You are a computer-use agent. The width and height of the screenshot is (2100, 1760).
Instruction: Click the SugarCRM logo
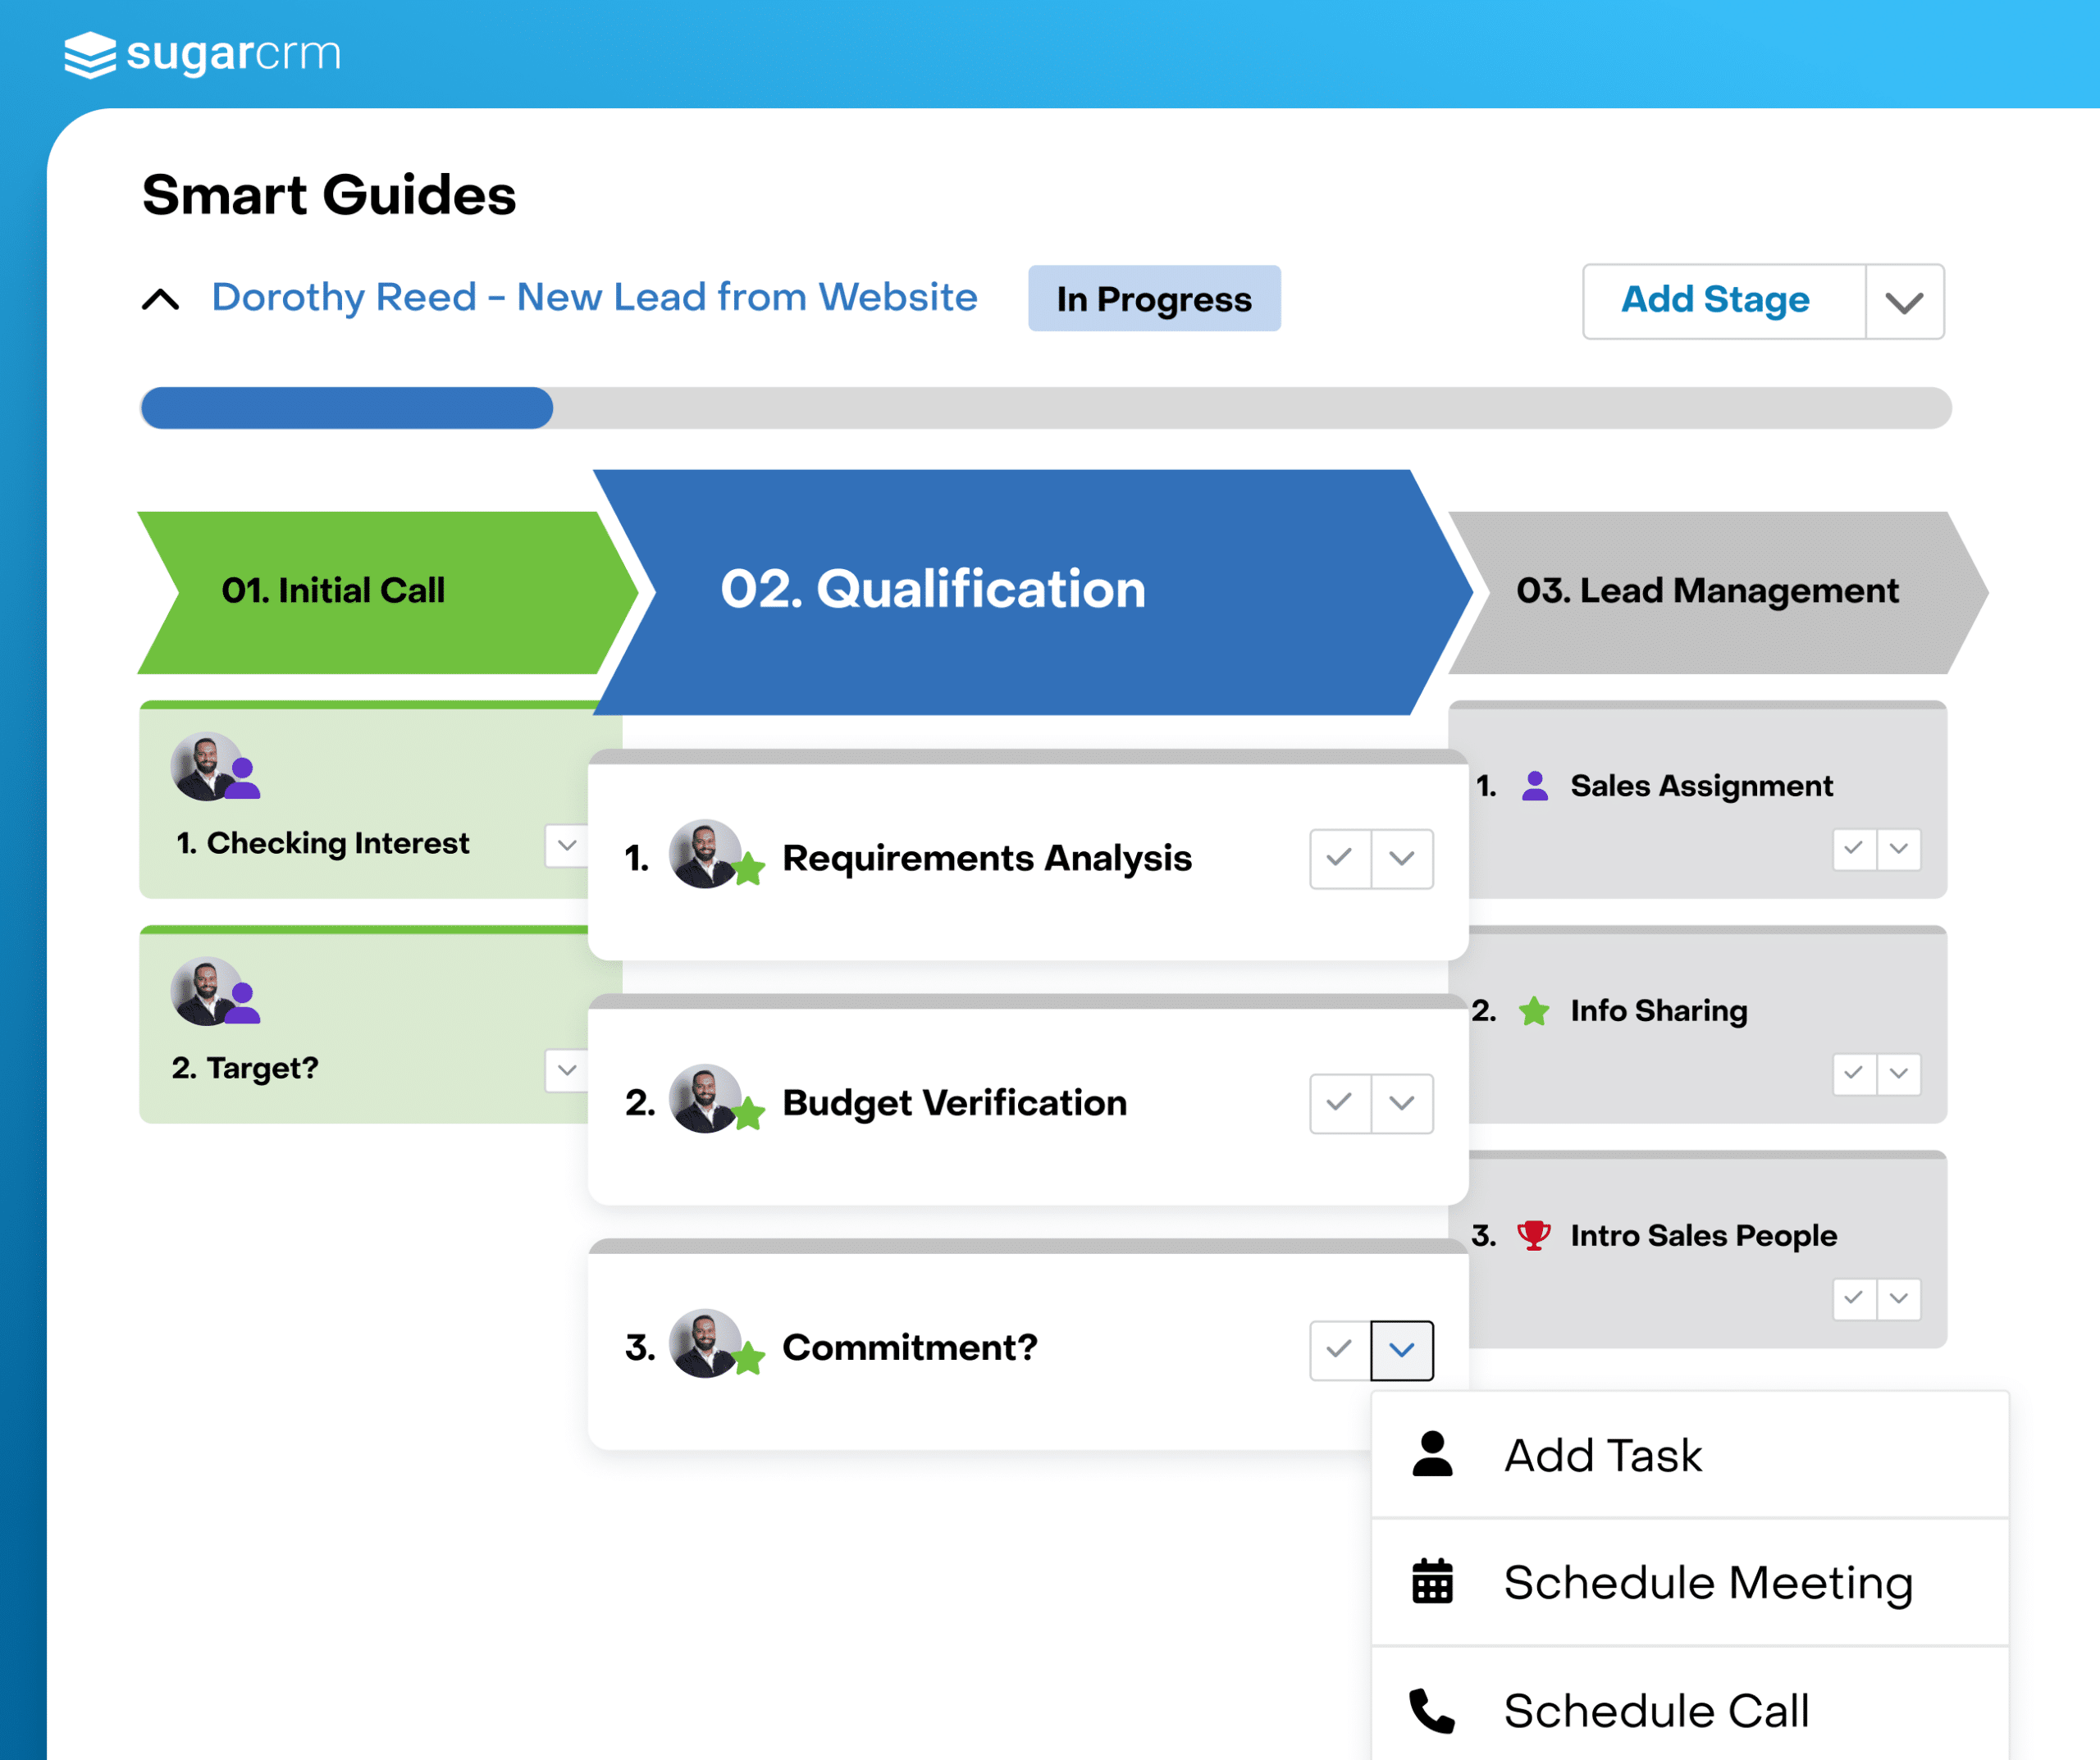203,54
